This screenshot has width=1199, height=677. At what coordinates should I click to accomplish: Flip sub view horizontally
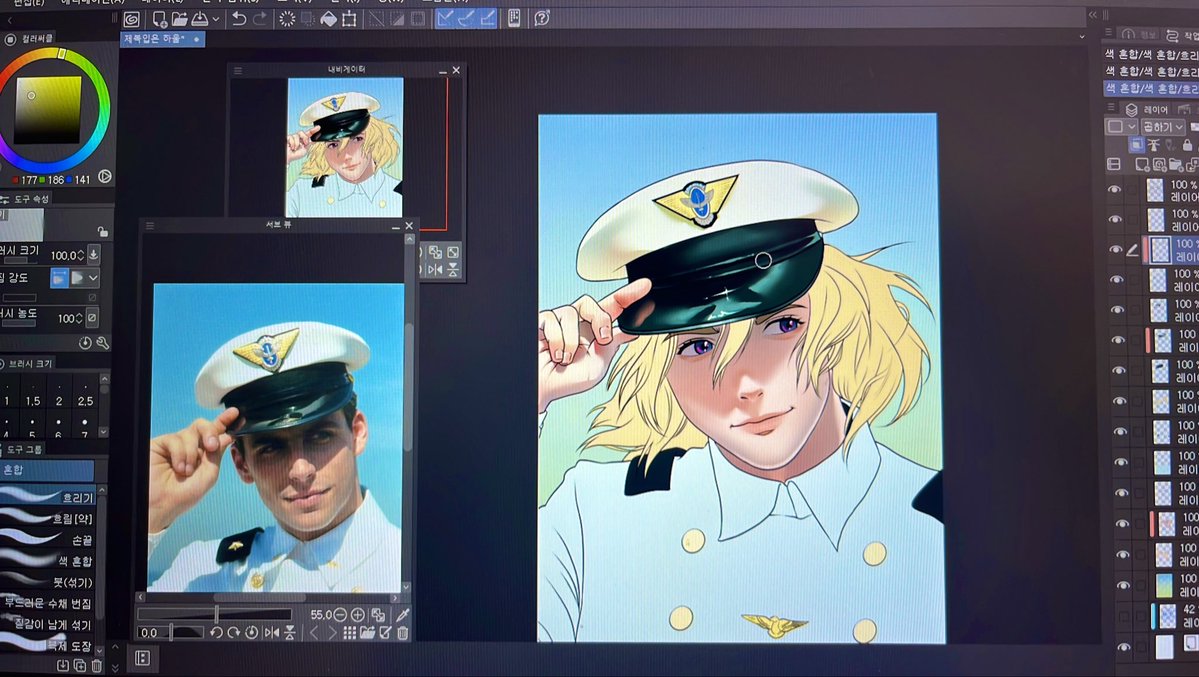[x=271, y=633]
